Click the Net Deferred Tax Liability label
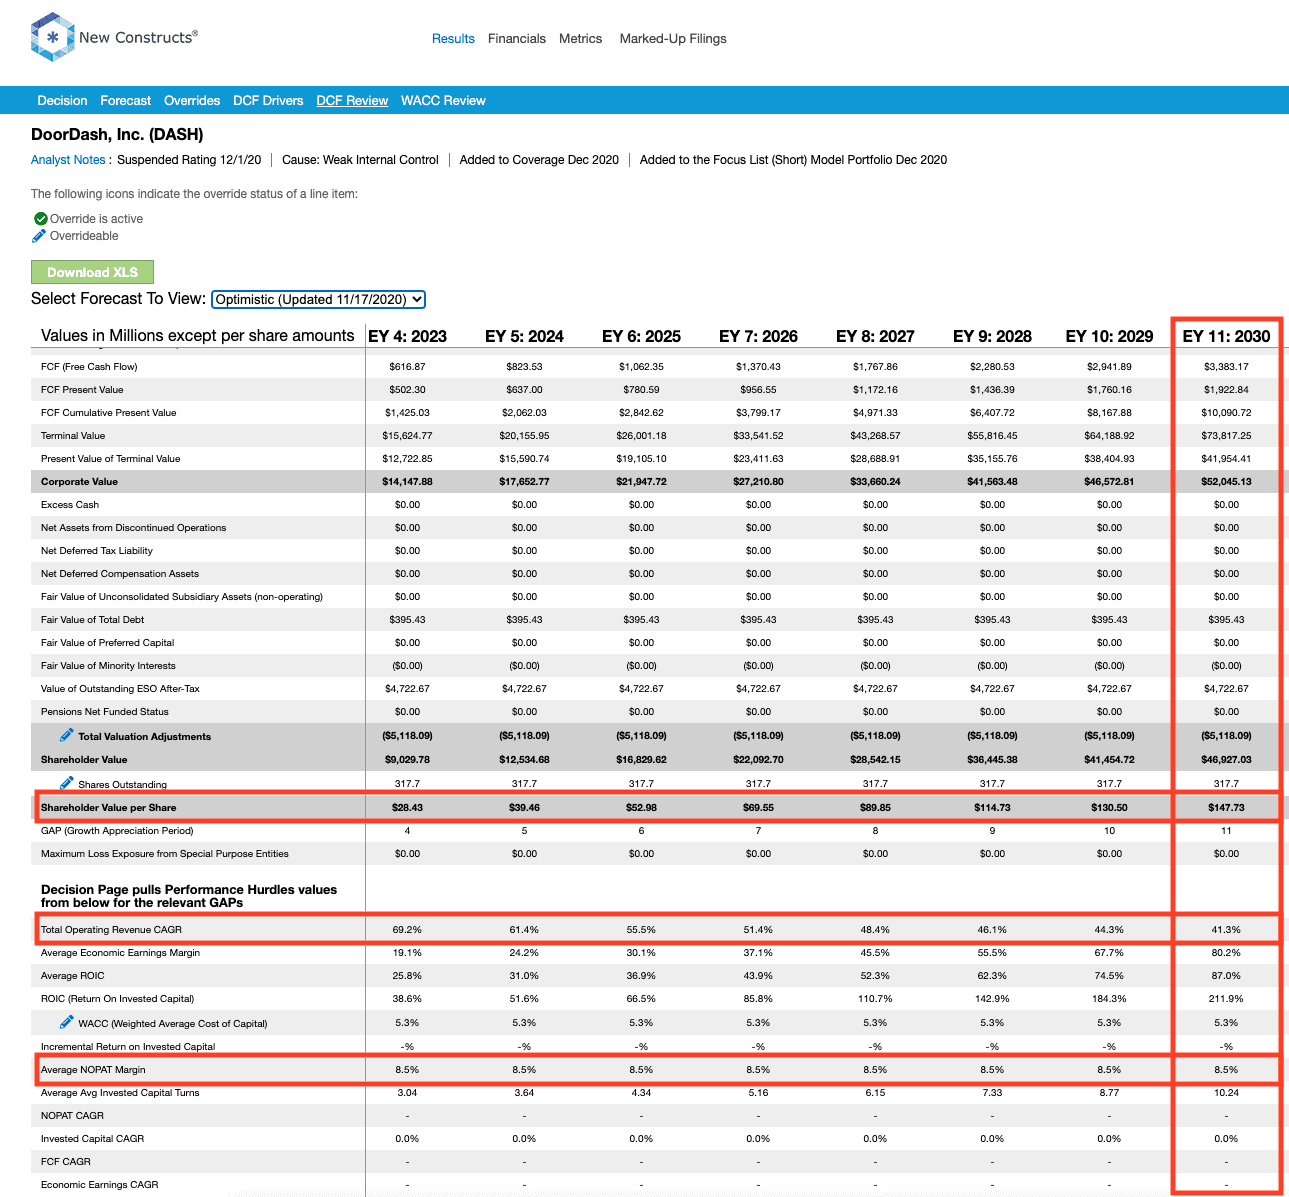This screenshot has width=1289, height=1197. pyautogui.click(x=97, y=551)
